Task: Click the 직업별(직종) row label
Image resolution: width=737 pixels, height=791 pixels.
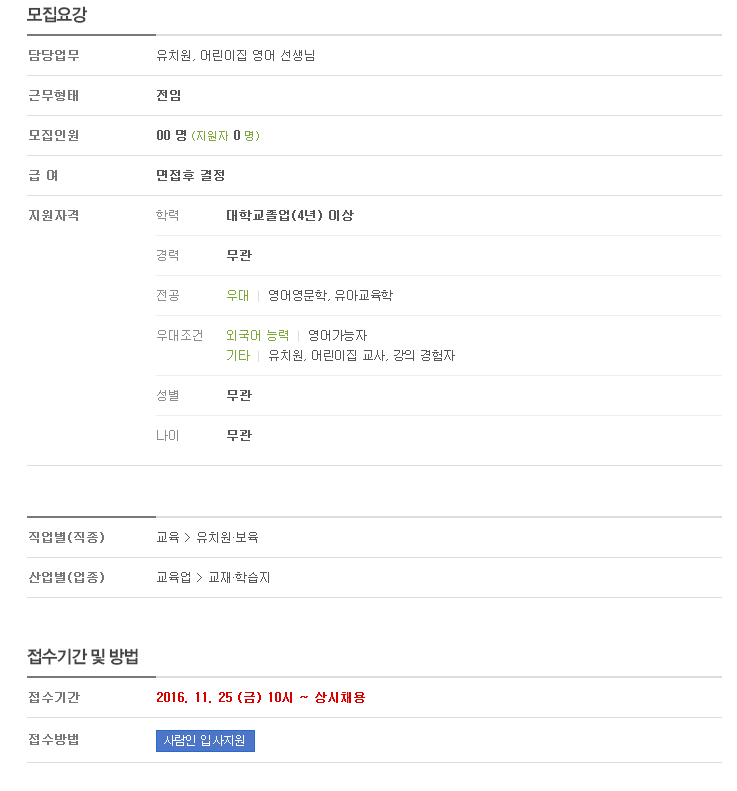Action: [67, 537]
